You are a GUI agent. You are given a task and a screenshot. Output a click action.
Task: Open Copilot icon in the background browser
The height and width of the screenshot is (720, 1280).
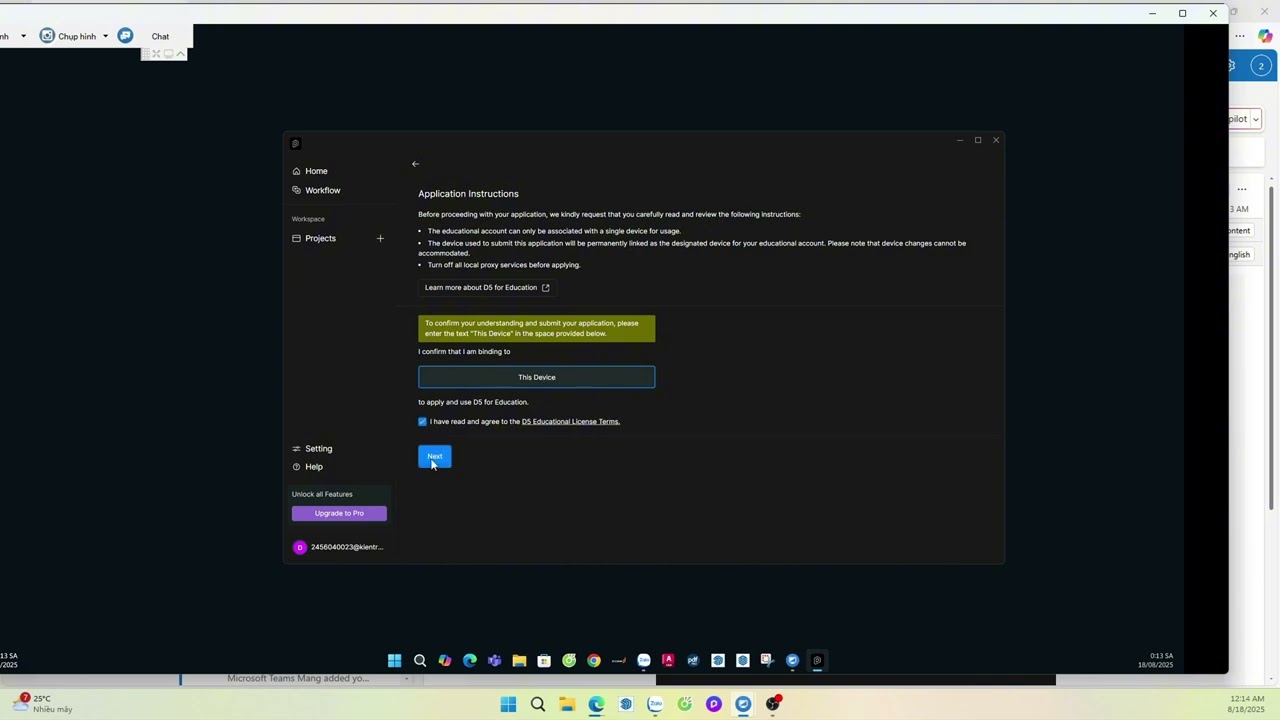point(1265,36)
